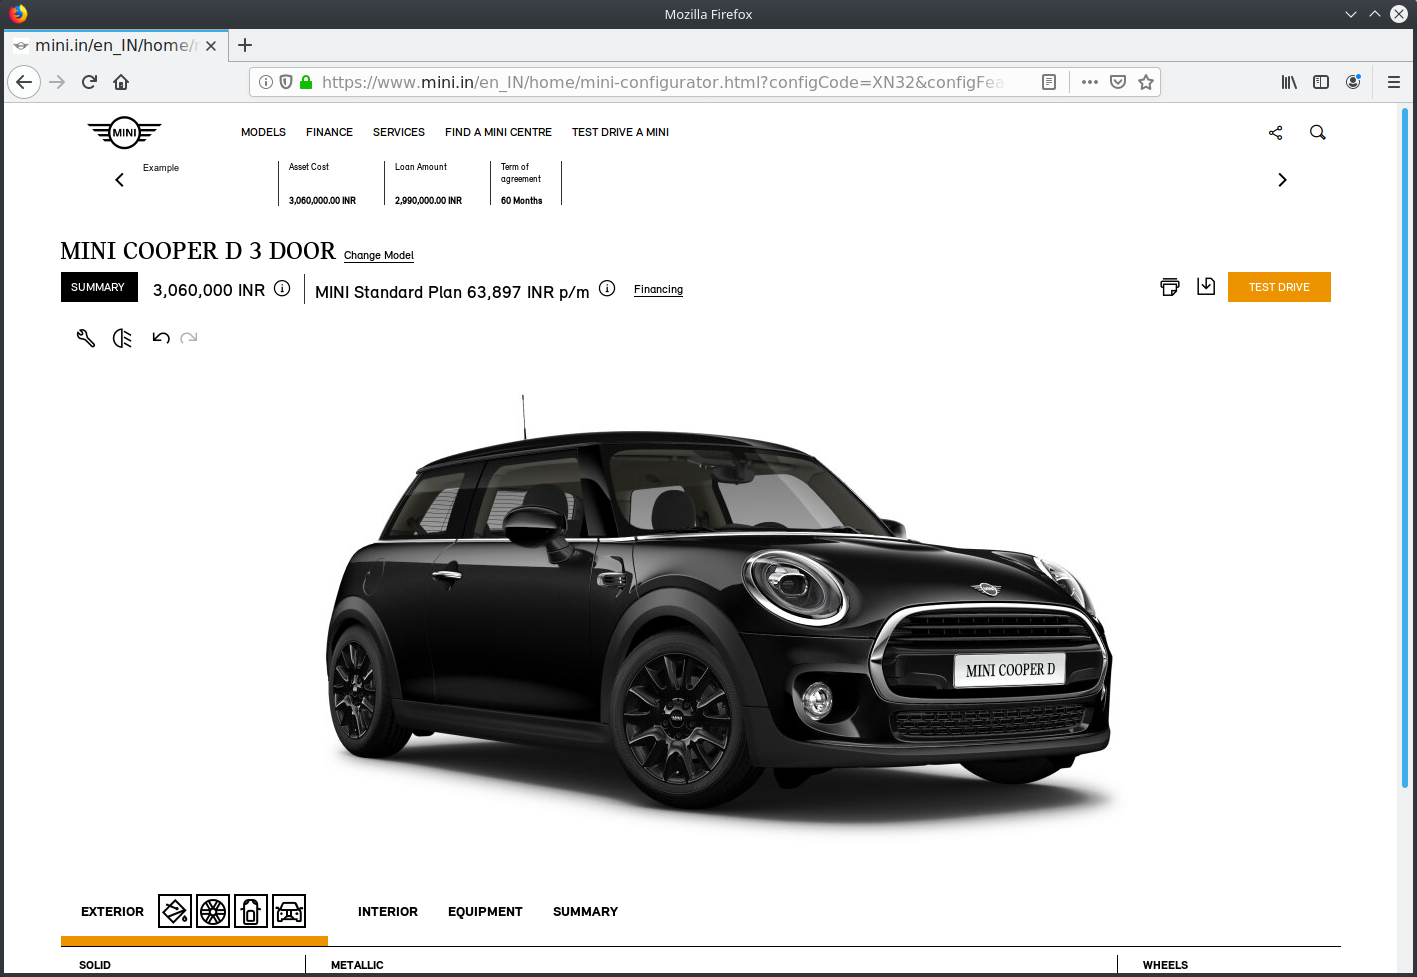Open FIND A MINI CENTRE
The height and width of the screenshot is (977, 1417).
pyautogui.click(x=498, y=132)
